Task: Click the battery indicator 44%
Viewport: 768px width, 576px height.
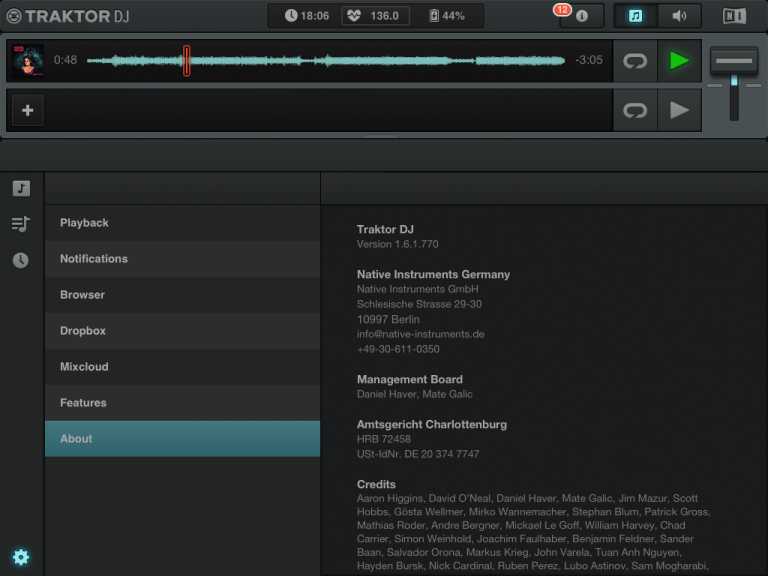Action: [x=446, y=16]
